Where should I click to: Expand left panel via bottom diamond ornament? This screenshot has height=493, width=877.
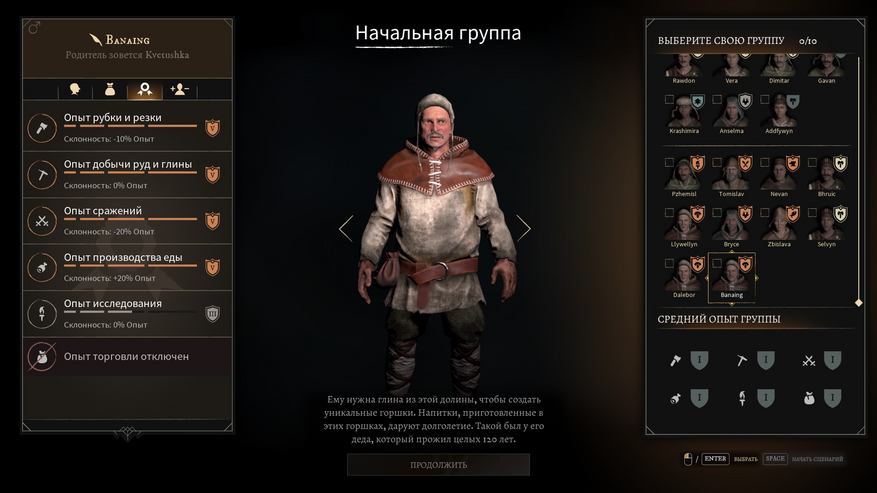click(x=128, y=432)
